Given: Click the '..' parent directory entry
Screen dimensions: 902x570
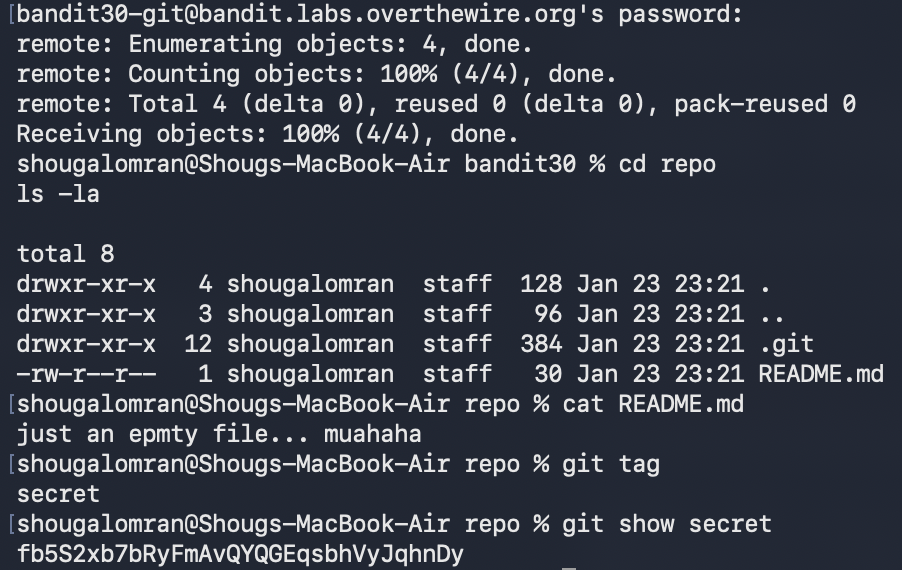Looking at the screenshot, I should click(x=771, y=314).
